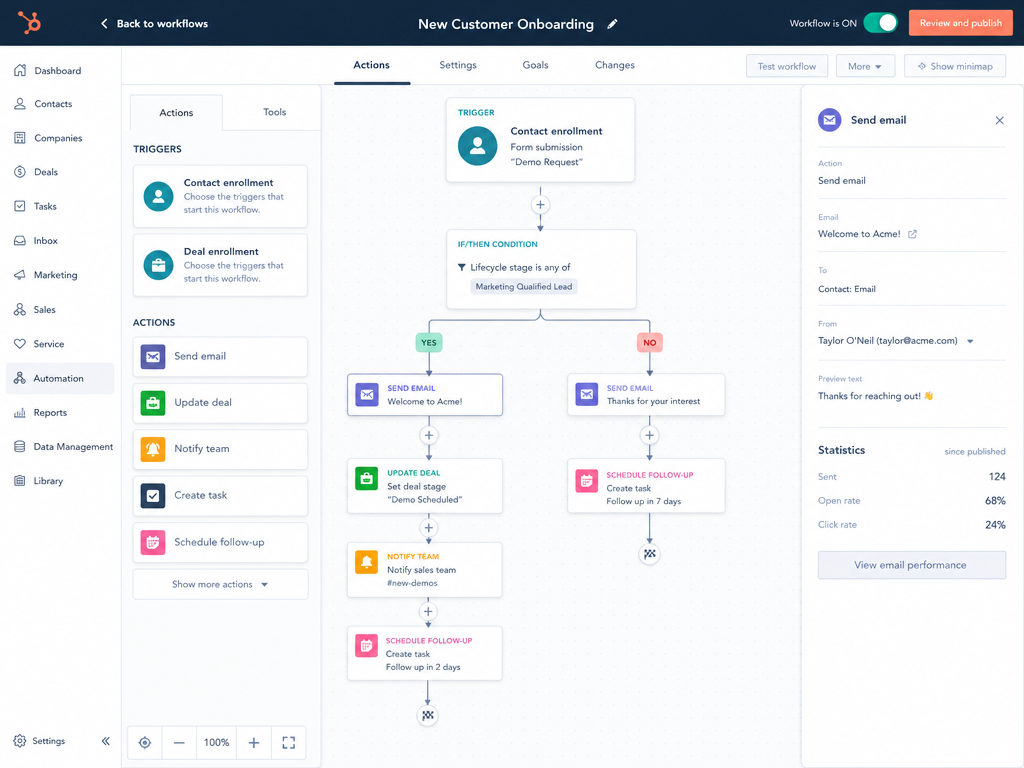Open Settings gear icon in sidebar
The image size is (1024, 768).
pos(20,741)
